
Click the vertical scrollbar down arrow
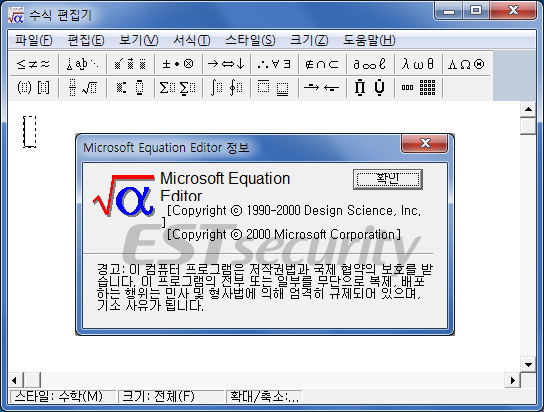coord(528,364)
